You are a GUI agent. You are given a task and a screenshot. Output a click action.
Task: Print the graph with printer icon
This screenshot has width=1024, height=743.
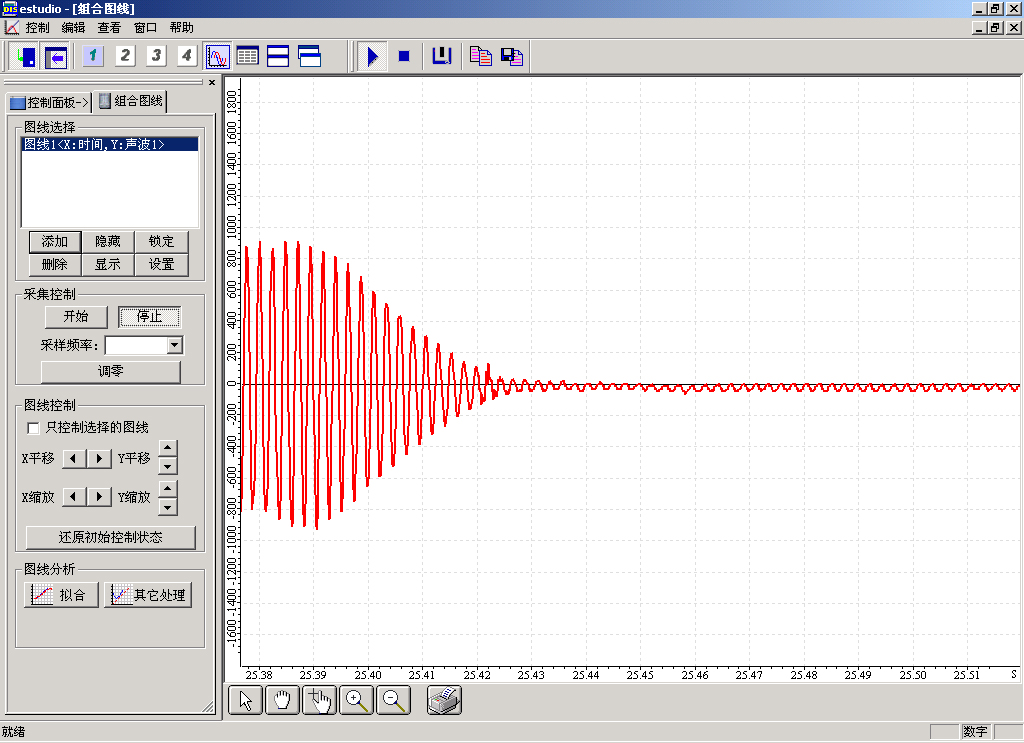(x=444, y=701)
